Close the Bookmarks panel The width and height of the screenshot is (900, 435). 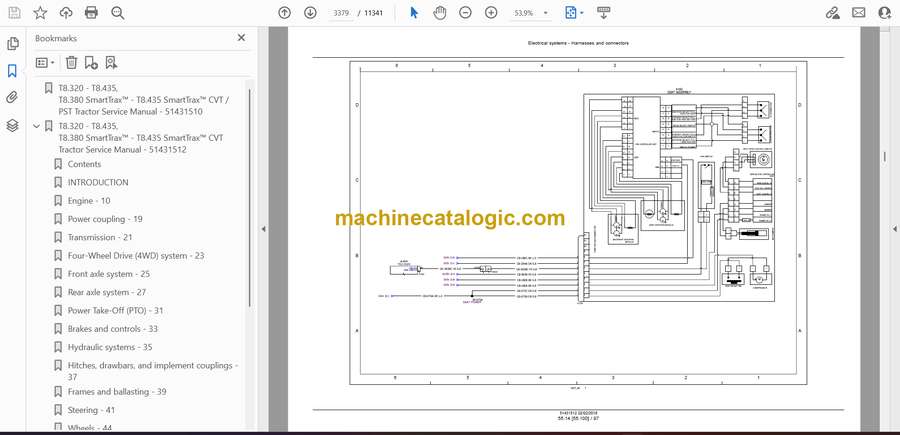(241, 38)
